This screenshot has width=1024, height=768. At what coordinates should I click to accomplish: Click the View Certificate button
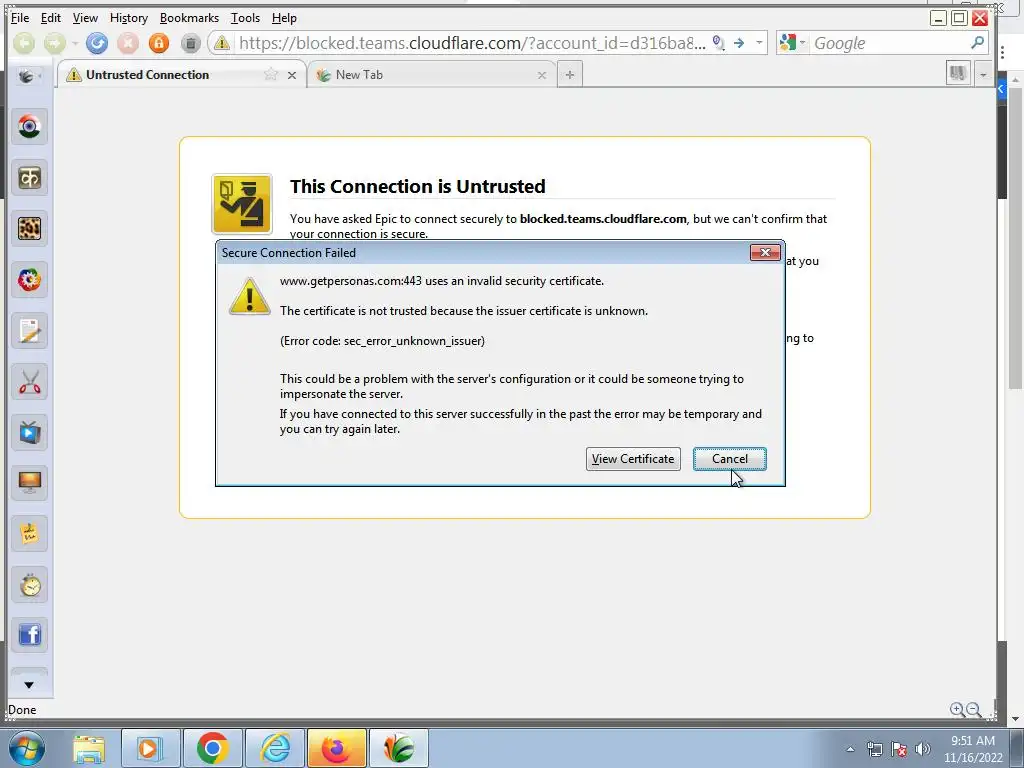(633, 459)
